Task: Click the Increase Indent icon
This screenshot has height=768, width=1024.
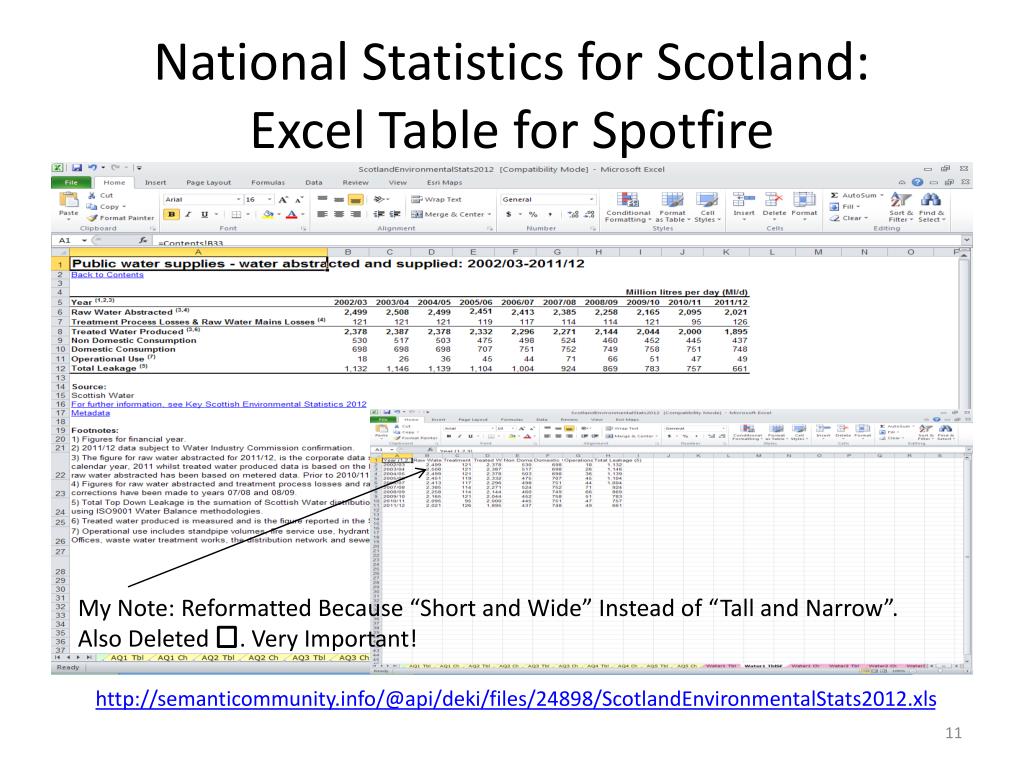Action: (x=395, y=214)
